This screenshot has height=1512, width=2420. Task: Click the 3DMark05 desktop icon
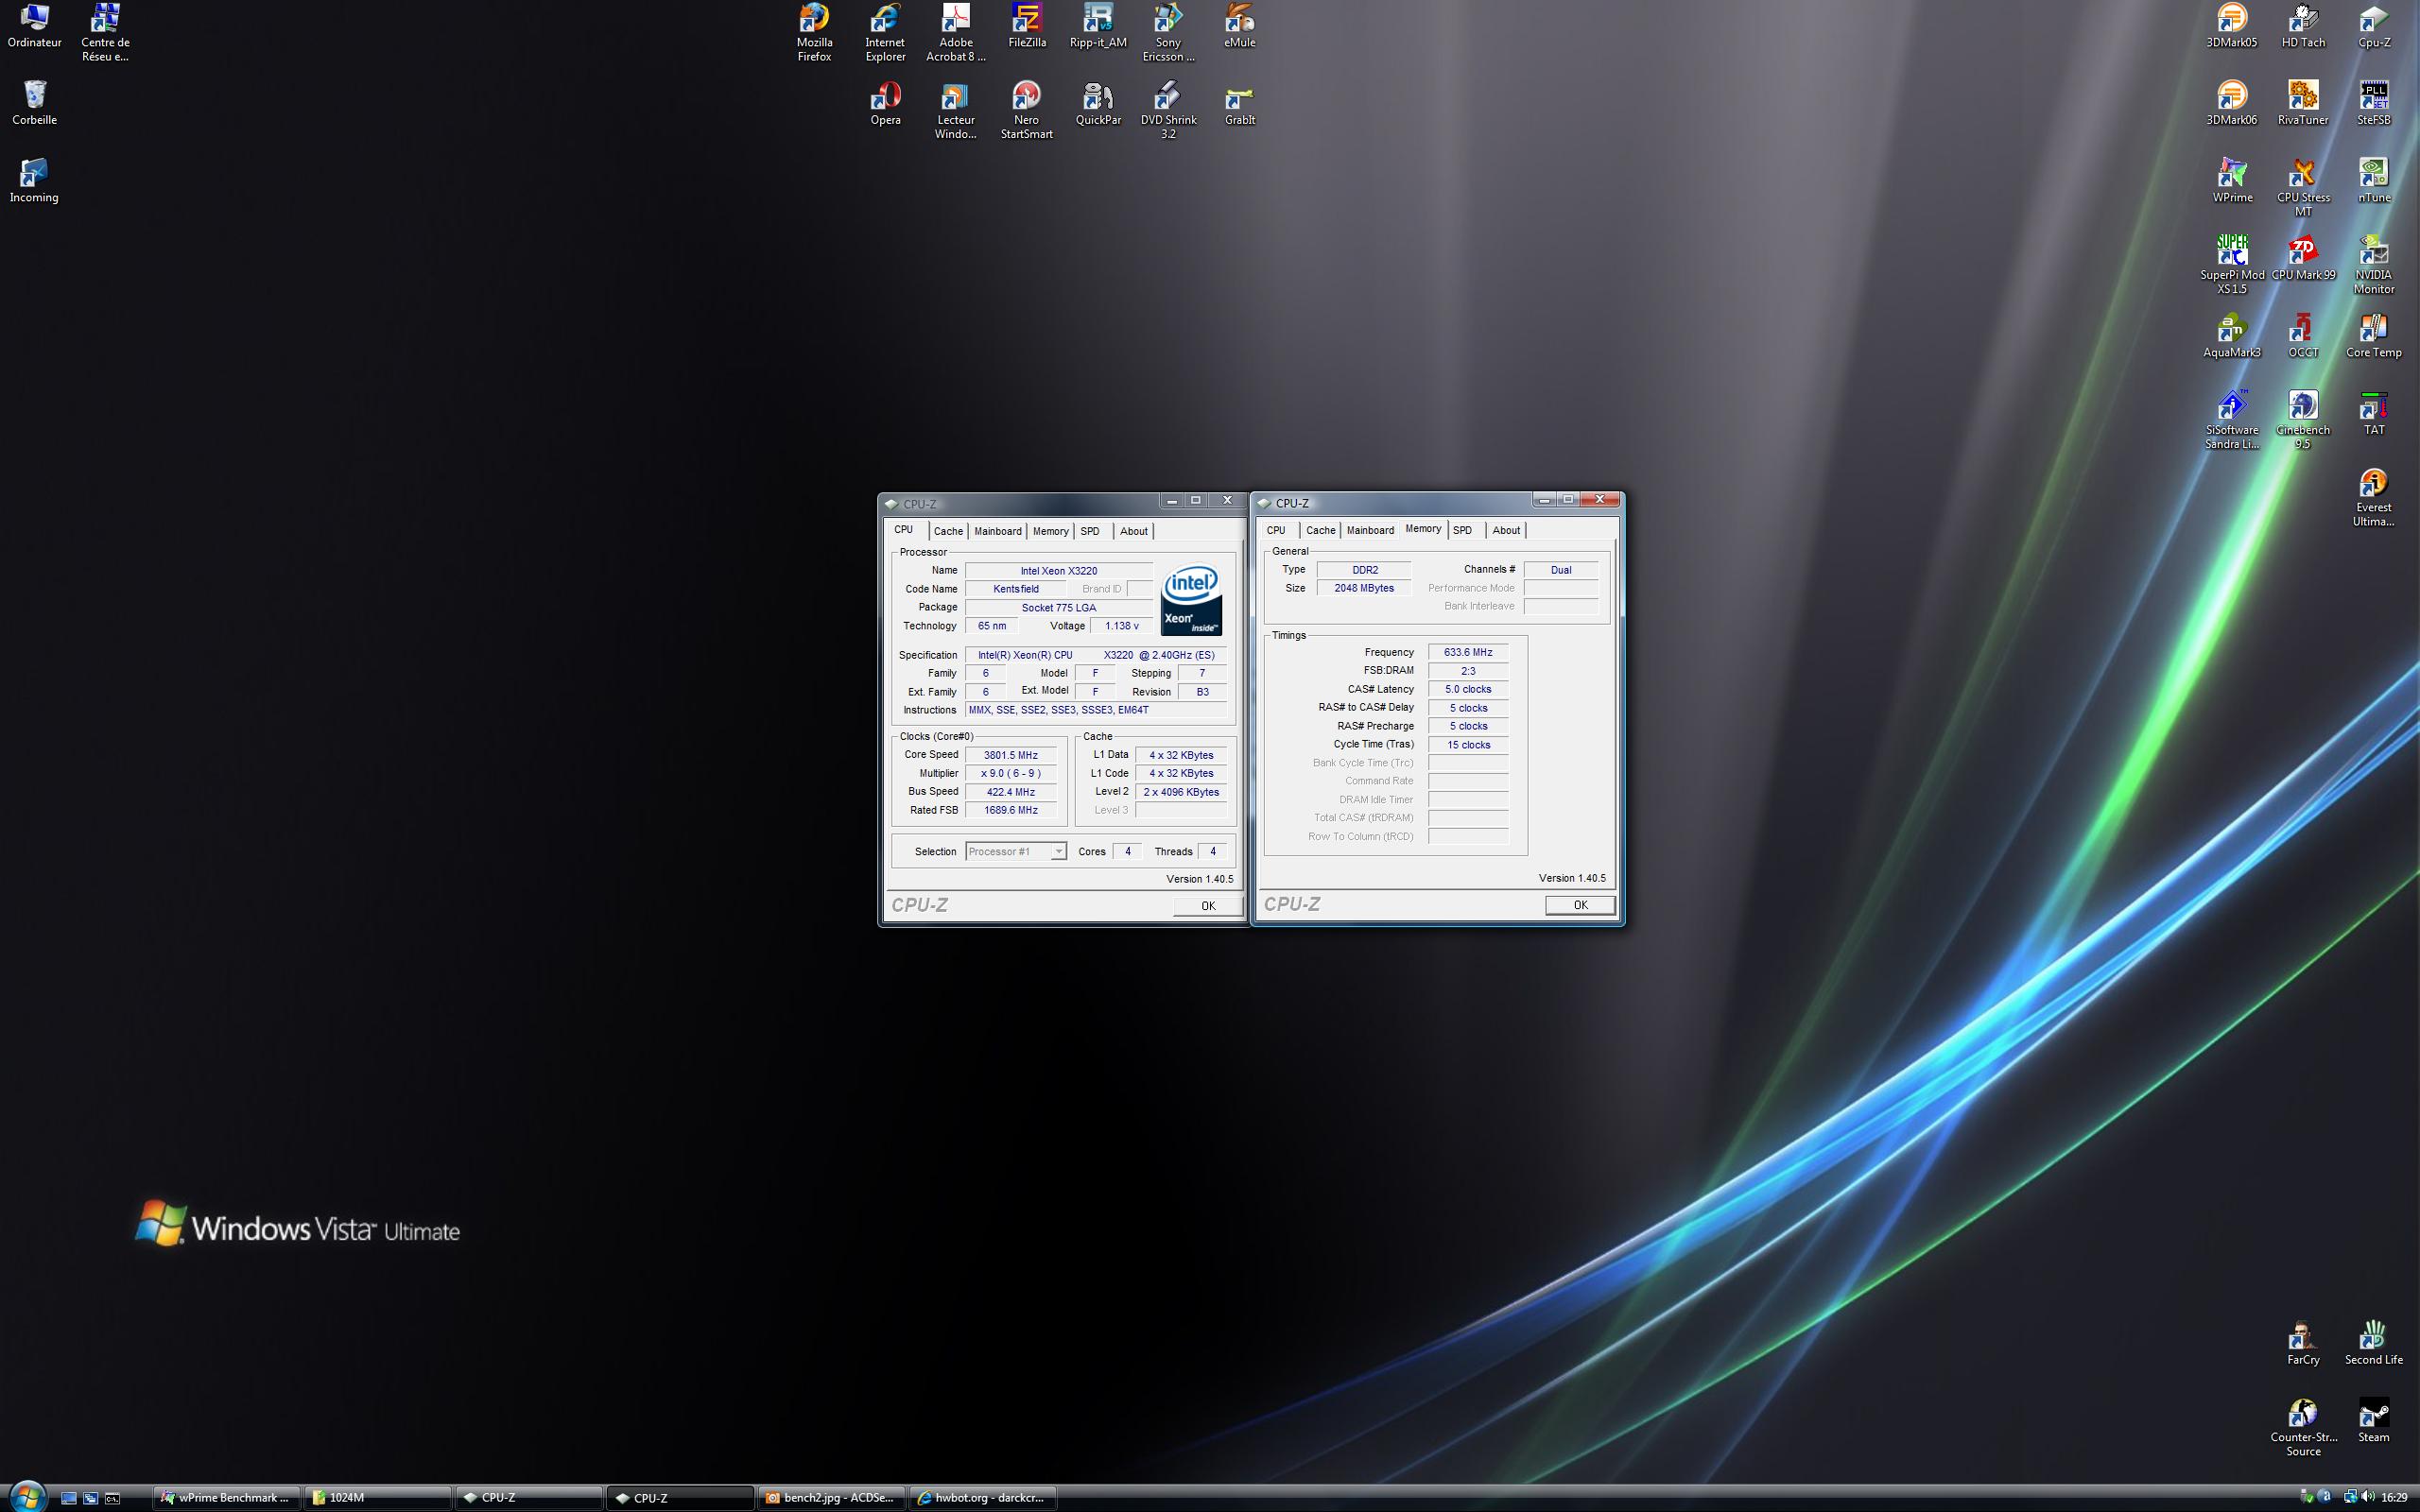point(2232,26)
